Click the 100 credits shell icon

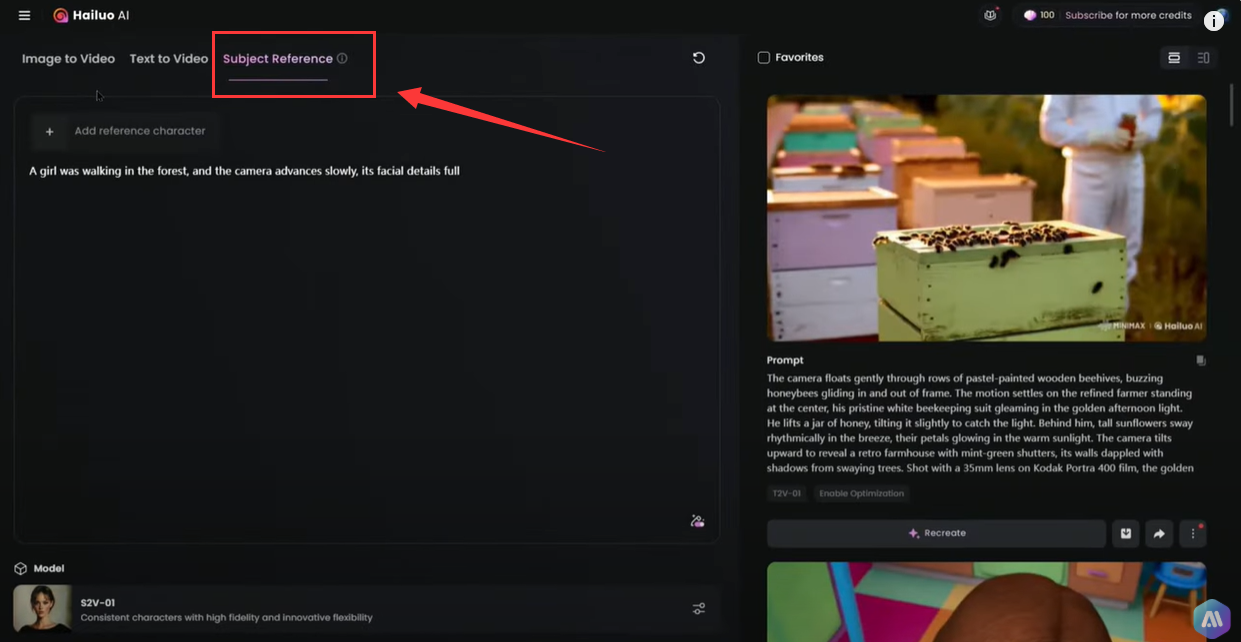pos(1029,15)
